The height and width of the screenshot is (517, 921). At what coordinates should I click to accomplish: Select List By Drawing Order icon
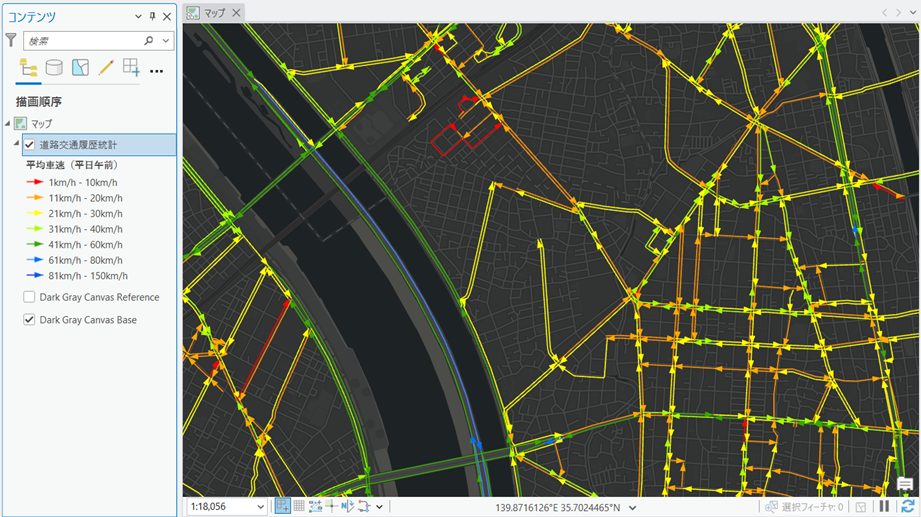pyautogui.click(x=29, y=68)
